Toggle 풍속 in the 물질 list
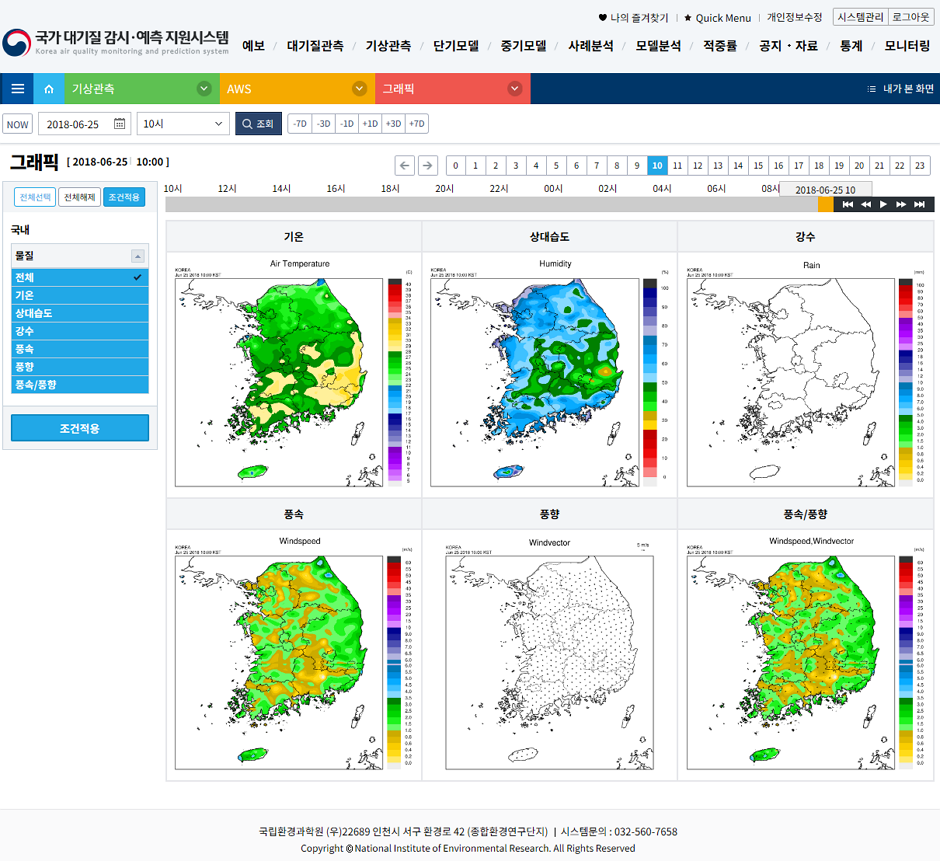Screen dimensions: 942x863 click(x=80, y=349)
